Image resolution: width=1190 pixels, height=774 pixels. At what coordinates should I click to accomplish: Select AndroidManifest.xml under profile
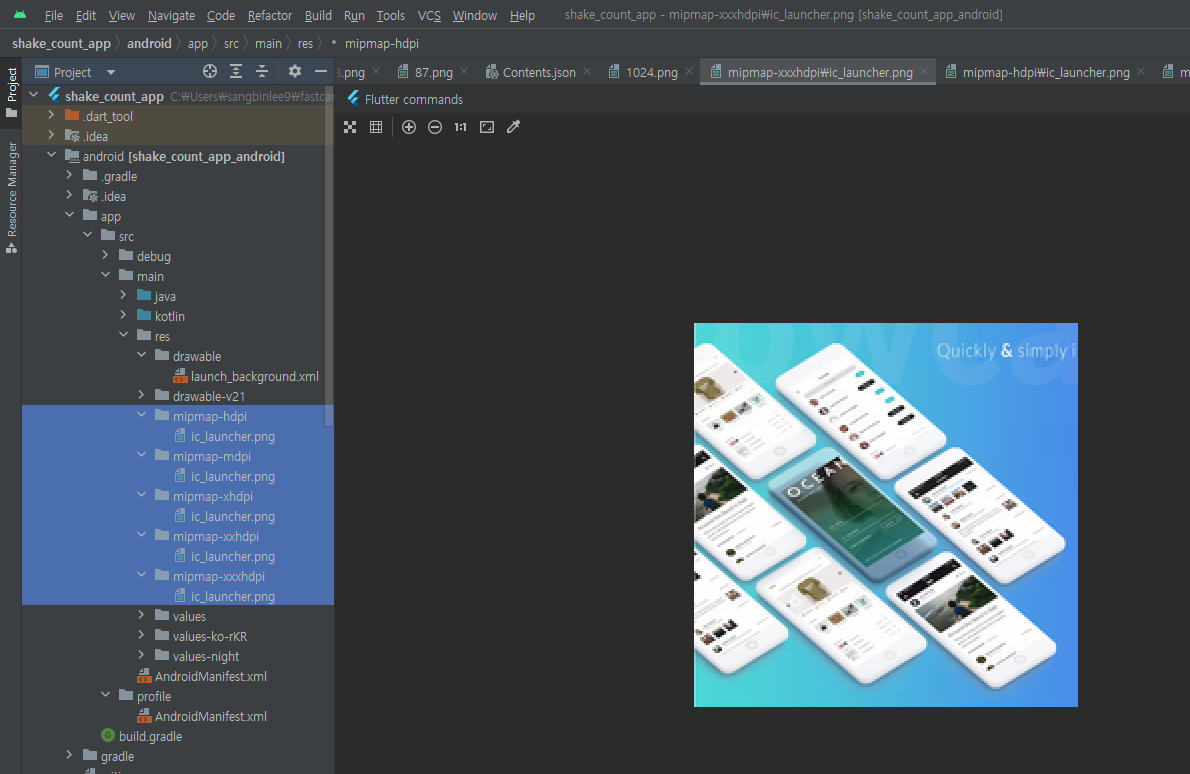202,716
